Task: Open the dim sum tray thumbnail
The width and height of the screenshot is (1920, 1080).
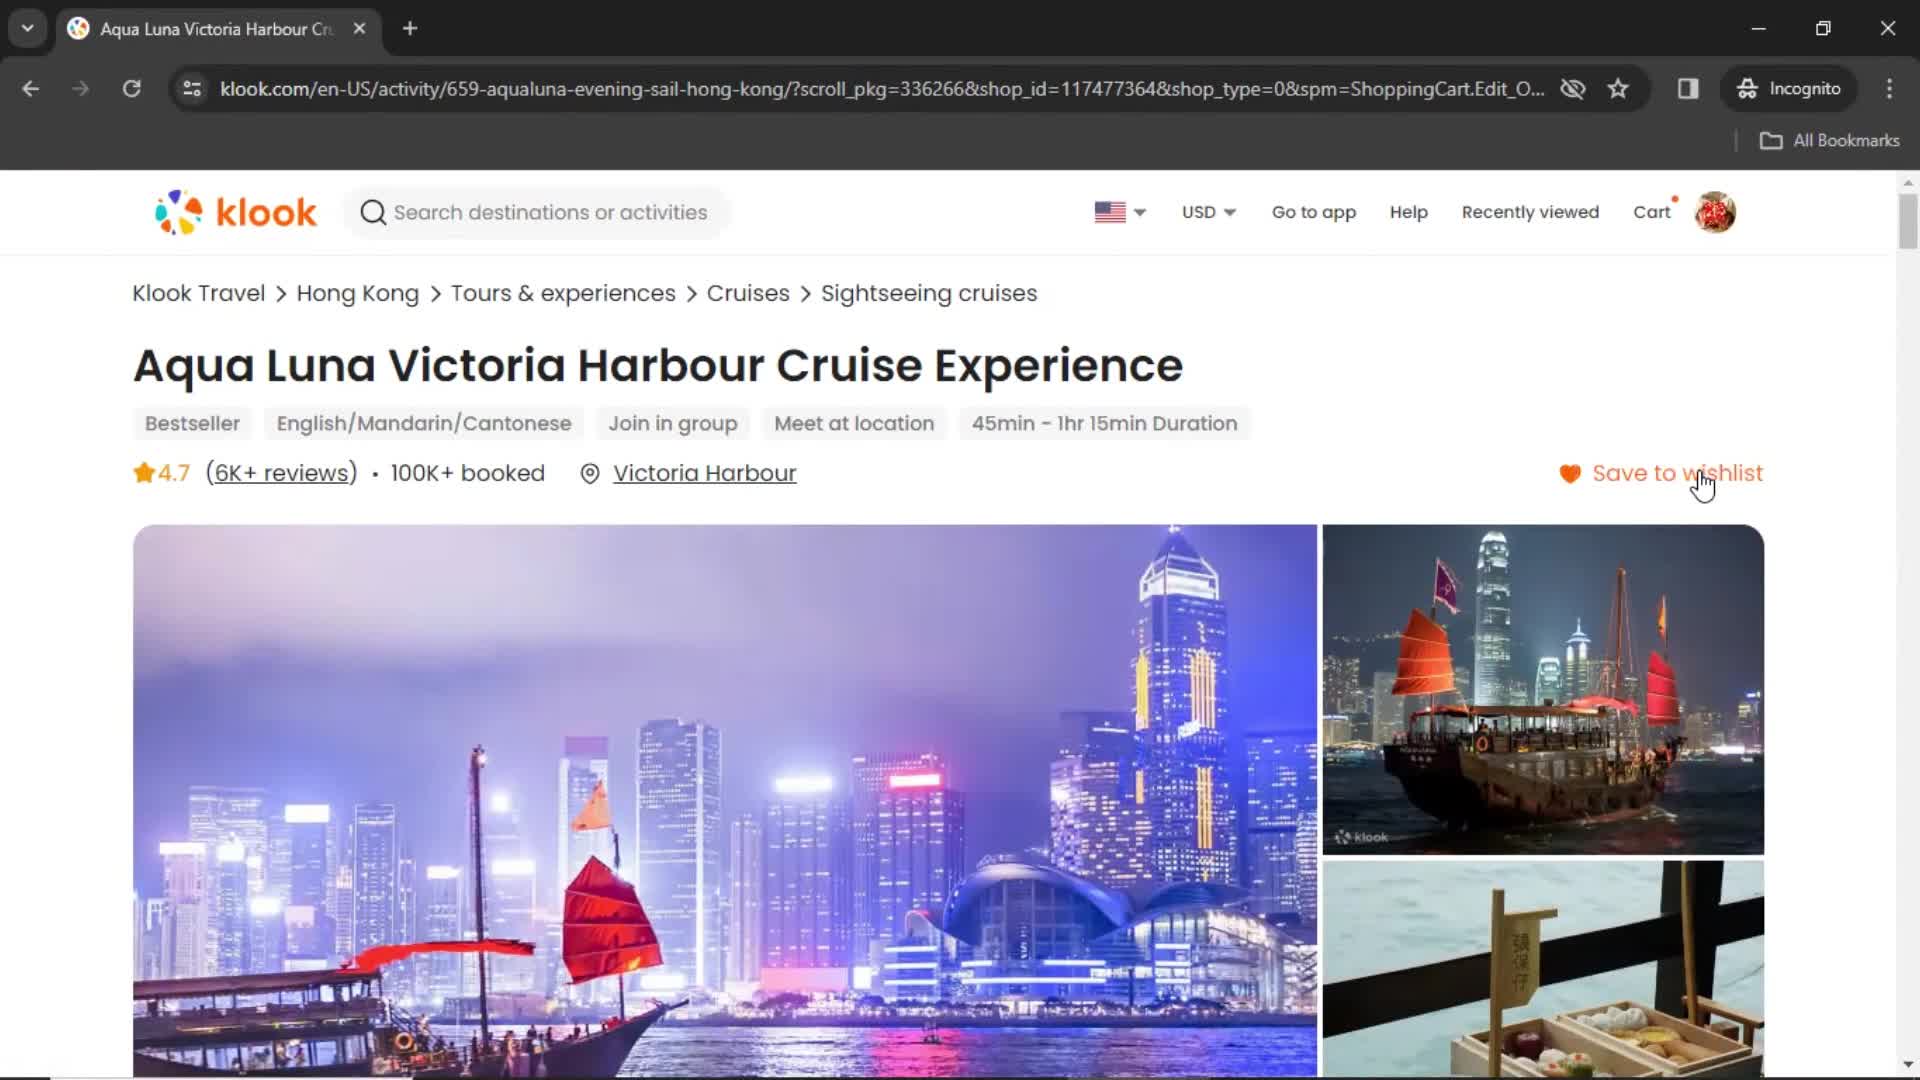Action: point(1543,968)
